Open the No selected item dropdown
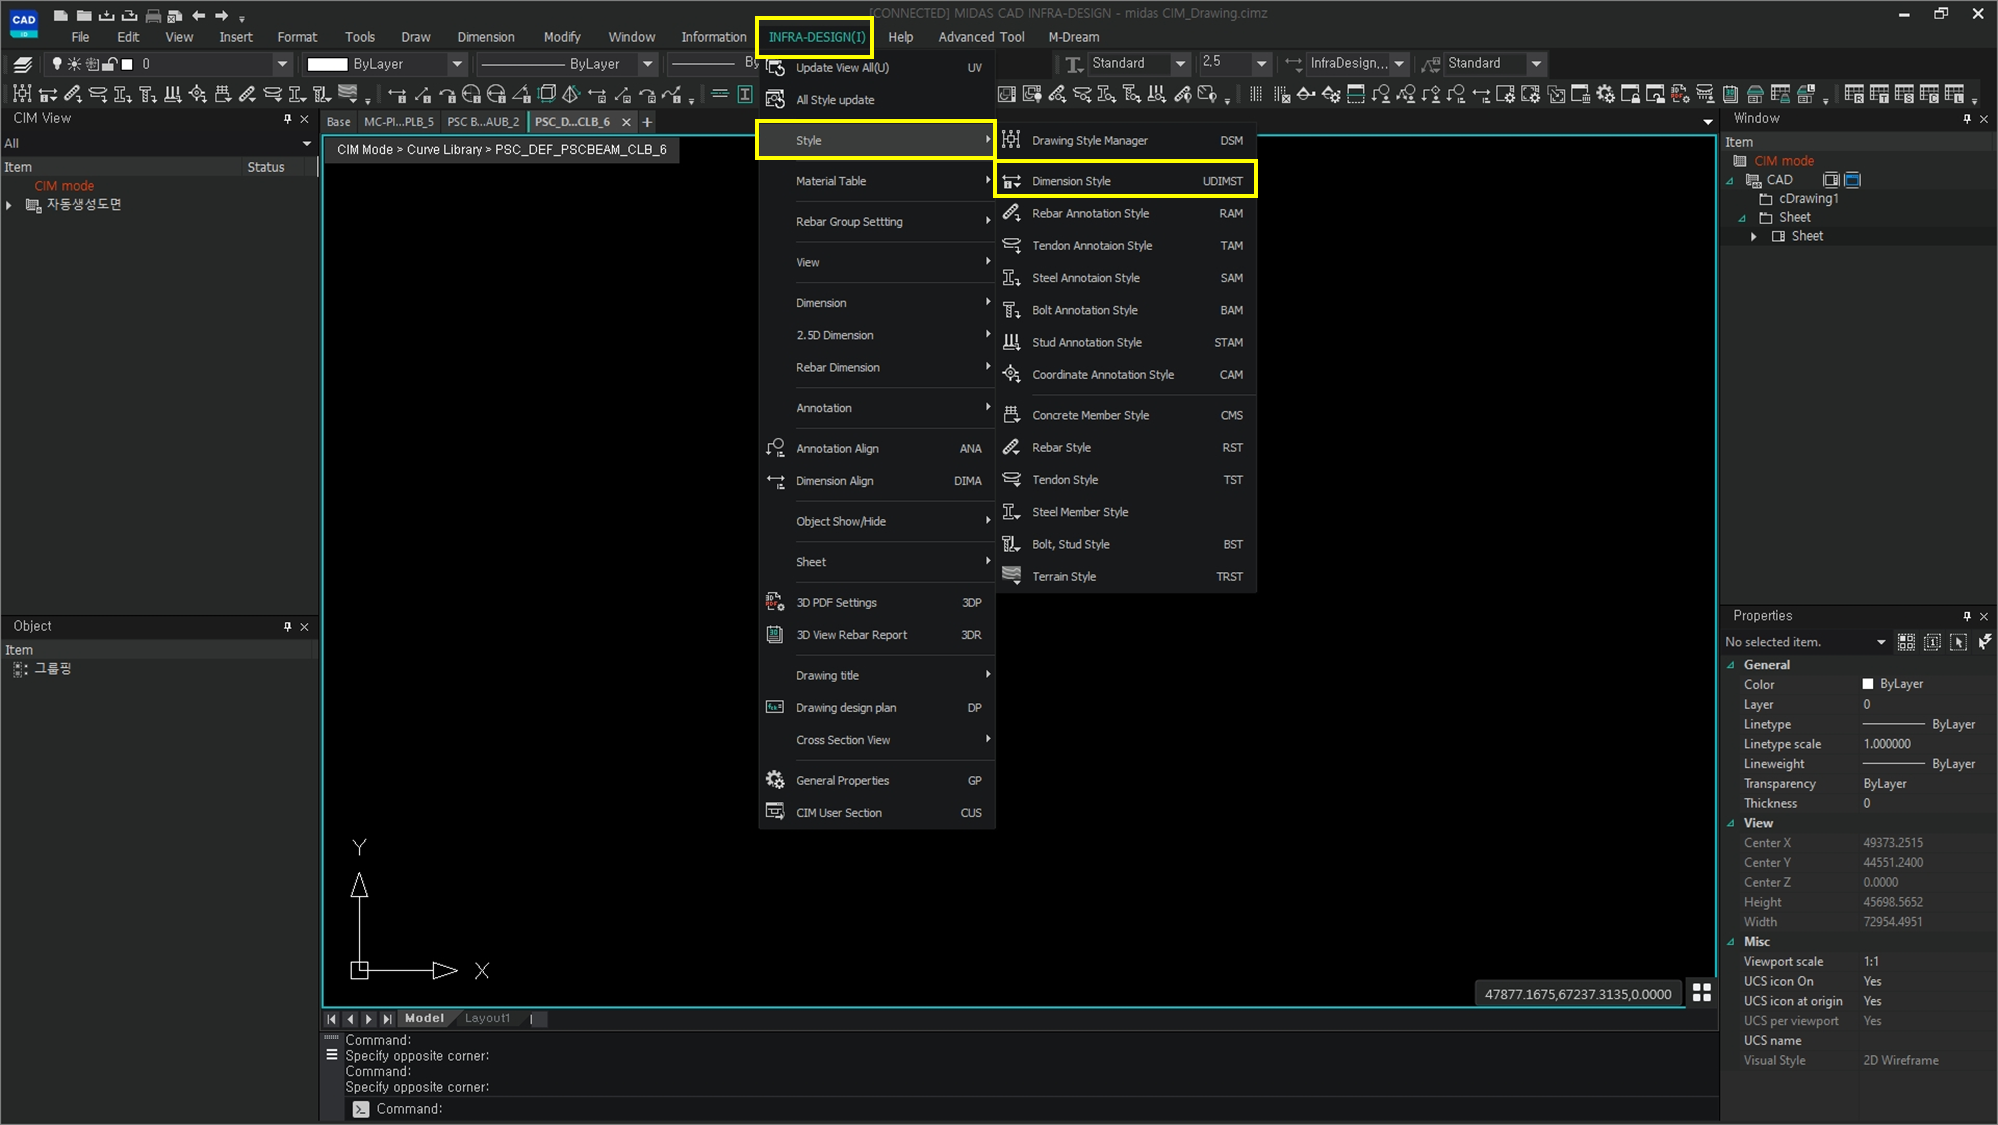Viewport: 1998px width, 1125px height. click(x=1881, y=642)
